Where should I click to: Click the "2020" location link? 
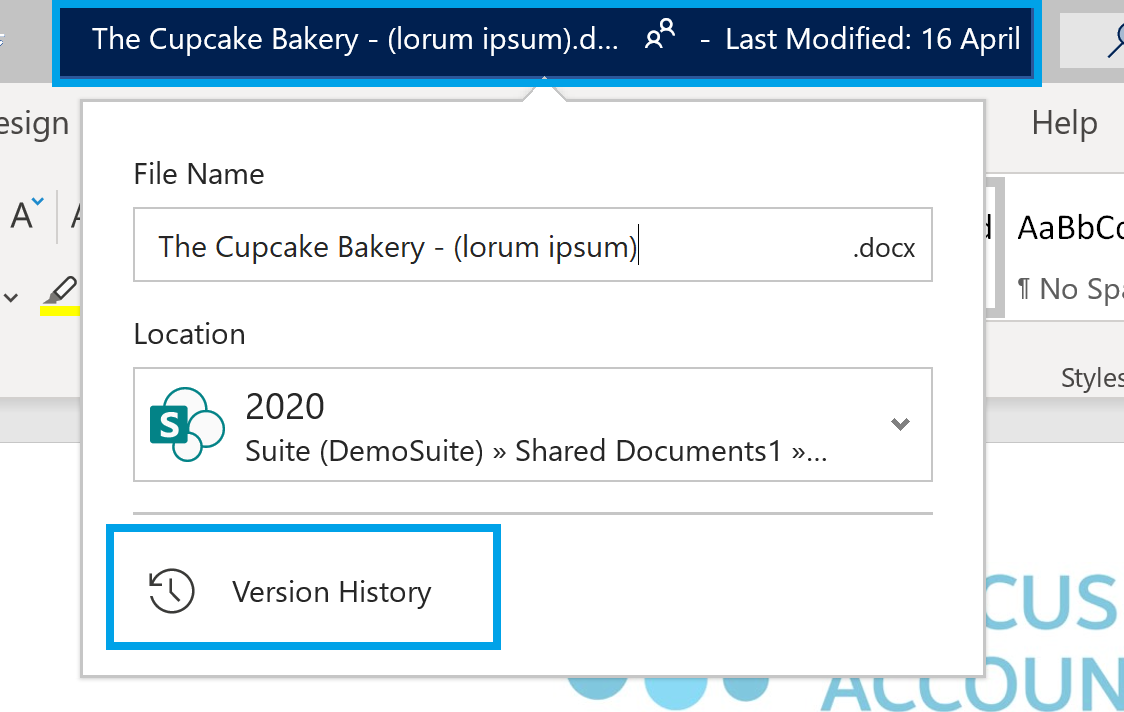click(x=284, y=406)
